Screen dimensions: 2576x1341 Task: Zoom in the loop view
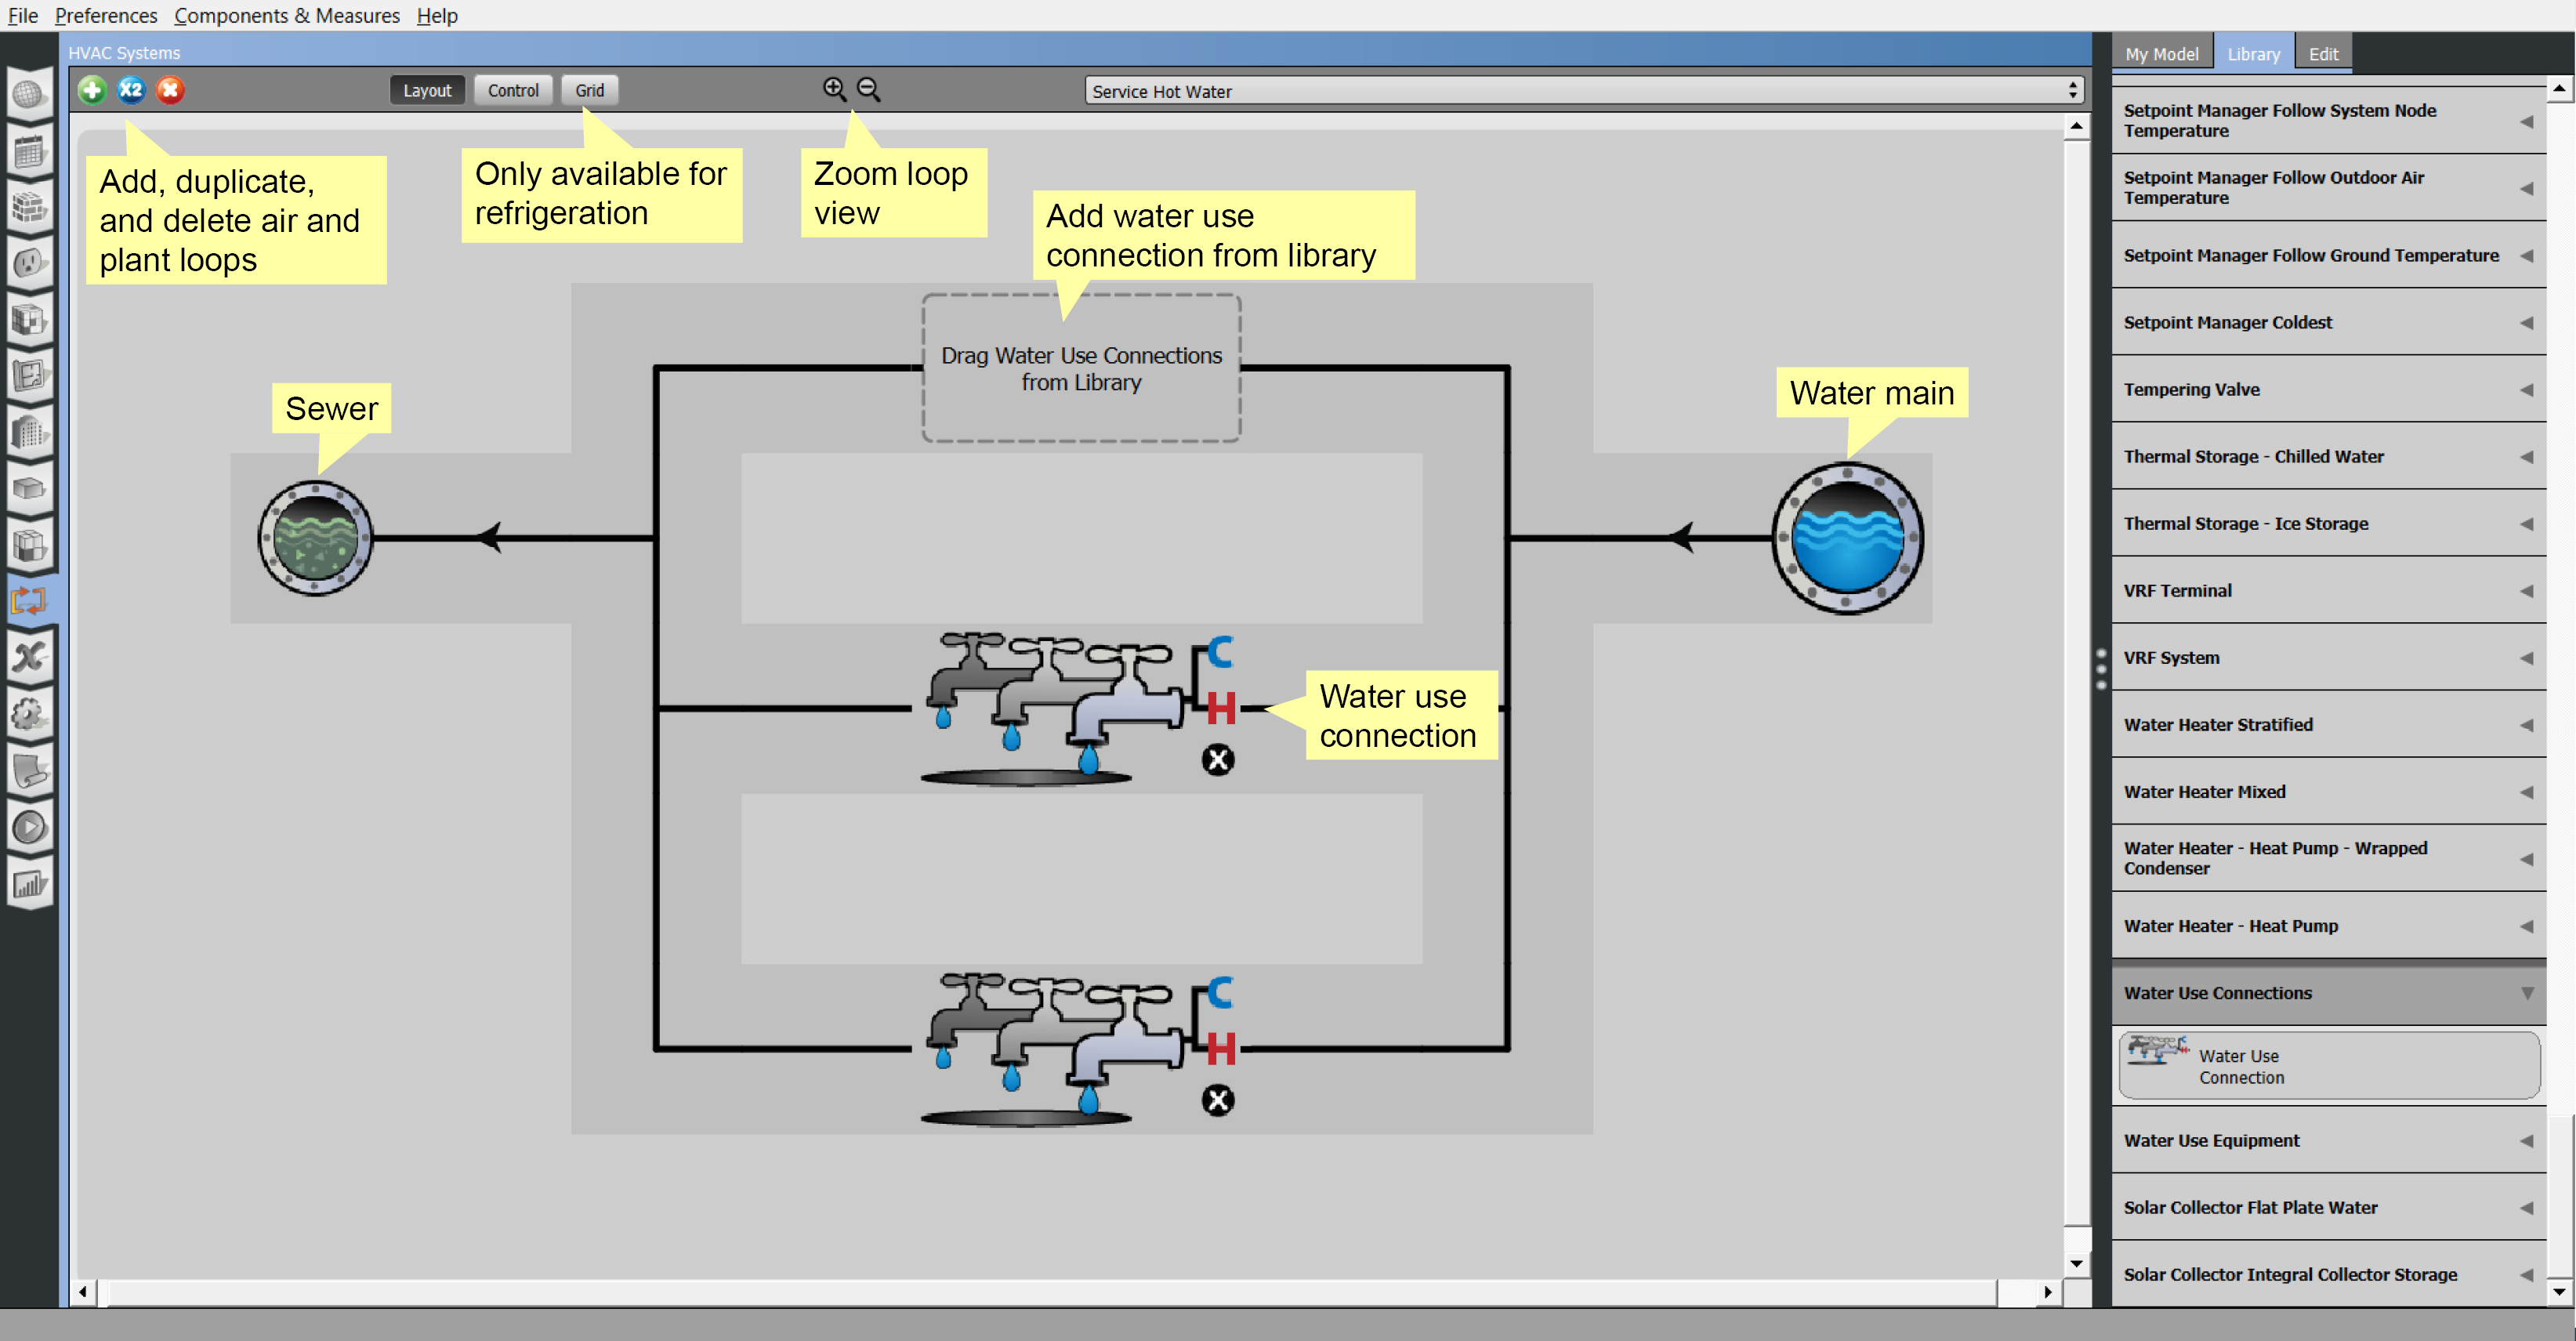[x=833, y=89]
